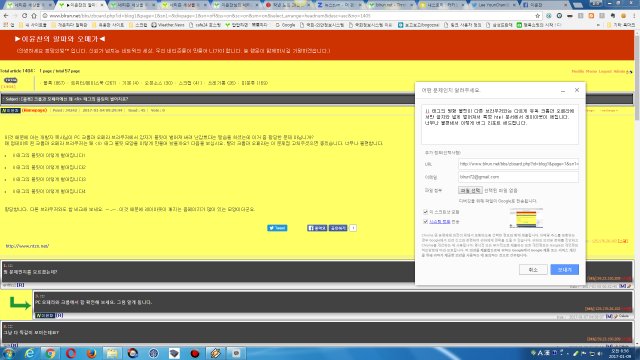The height and width of the screenshot is (360, 640).
Task: Open Internet Explorer from the taskbar
Action: click(29, 353)
